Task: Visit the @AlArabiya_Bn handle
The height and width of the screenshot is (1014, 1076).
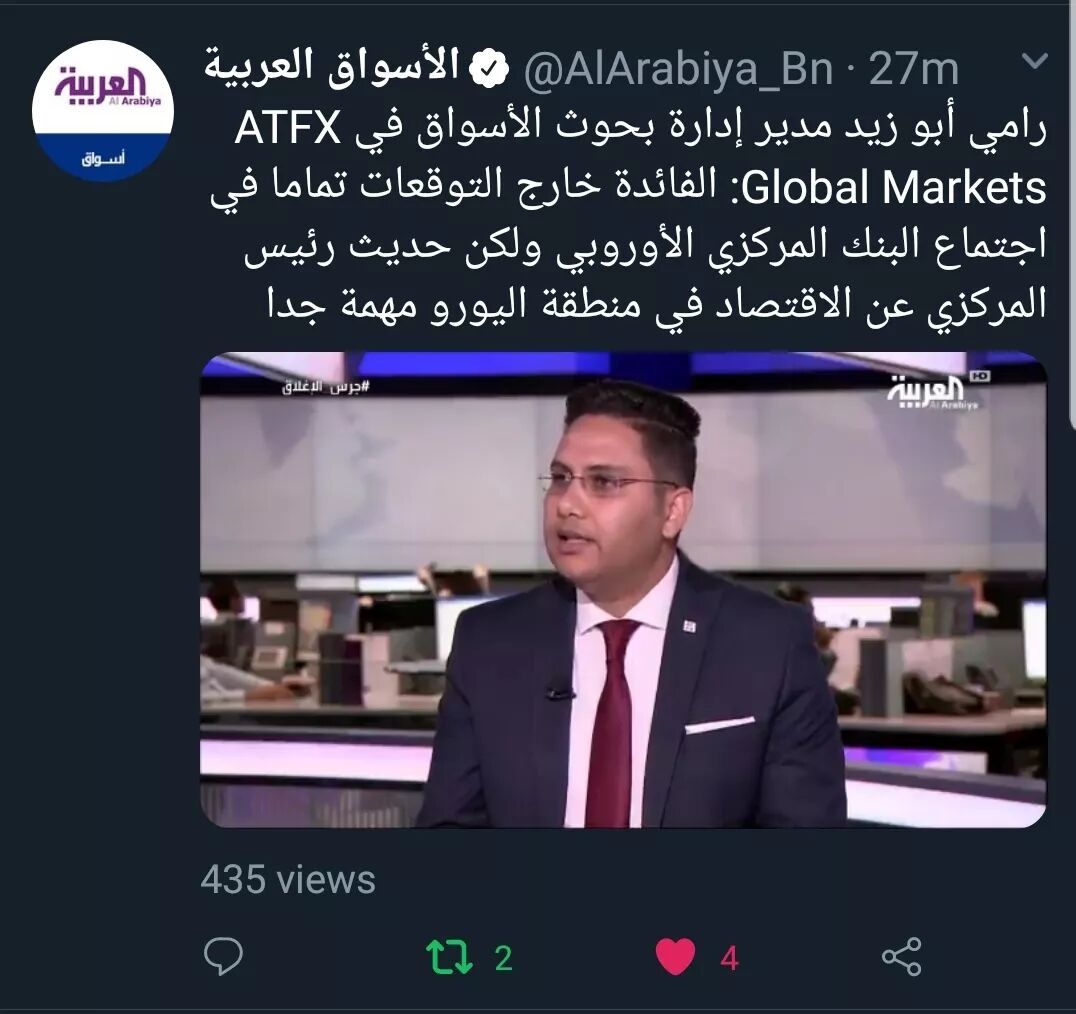Action: click(x=678, y=70)
